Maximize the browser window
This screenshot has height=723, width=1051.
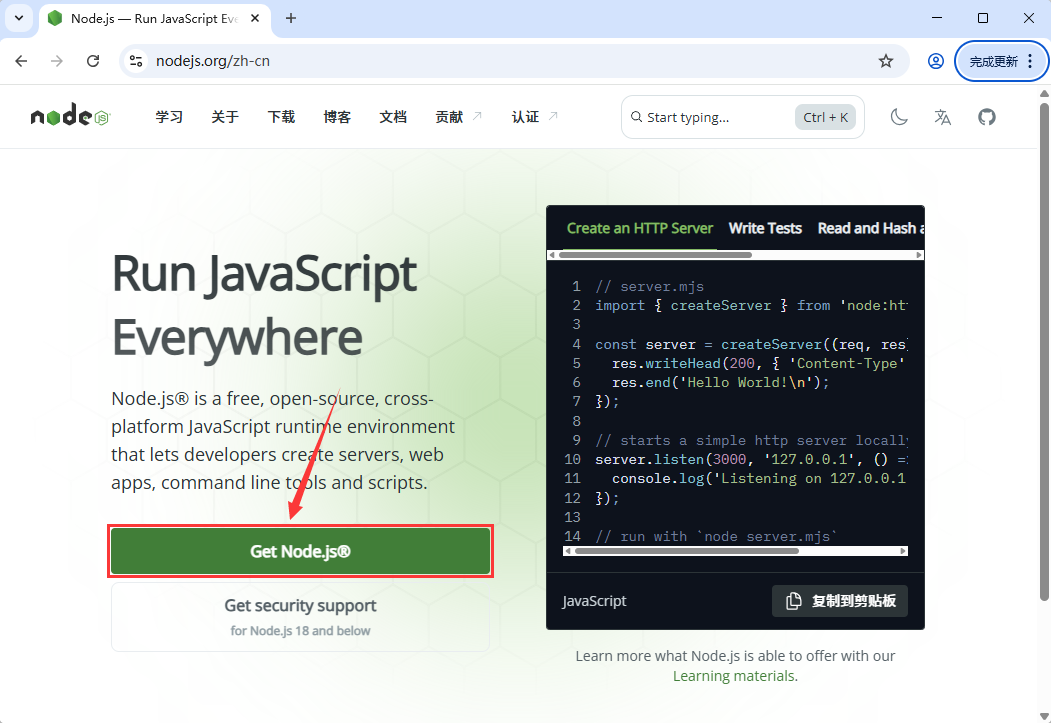point(983,18)
